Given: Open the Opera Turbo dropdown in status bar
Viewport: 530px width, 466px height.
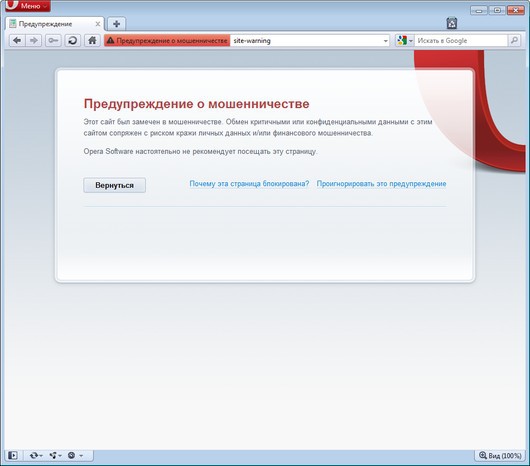Looking at the screenshot, I should point(75,456).
